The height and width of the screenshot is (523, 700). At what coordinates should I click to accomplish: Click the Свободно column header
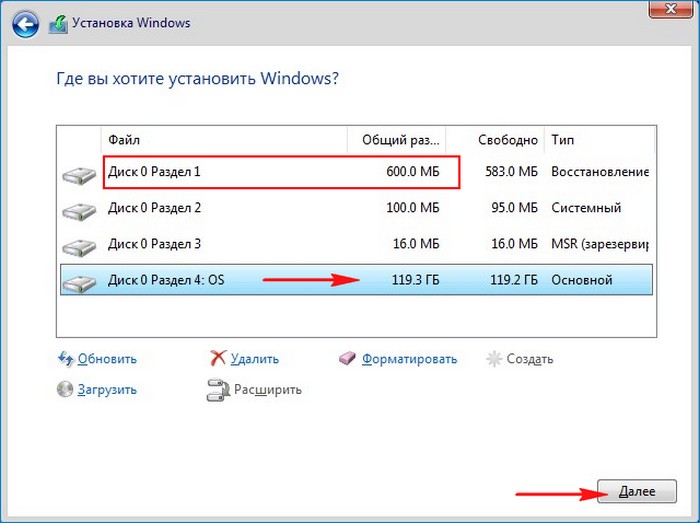tap(495, 140)
